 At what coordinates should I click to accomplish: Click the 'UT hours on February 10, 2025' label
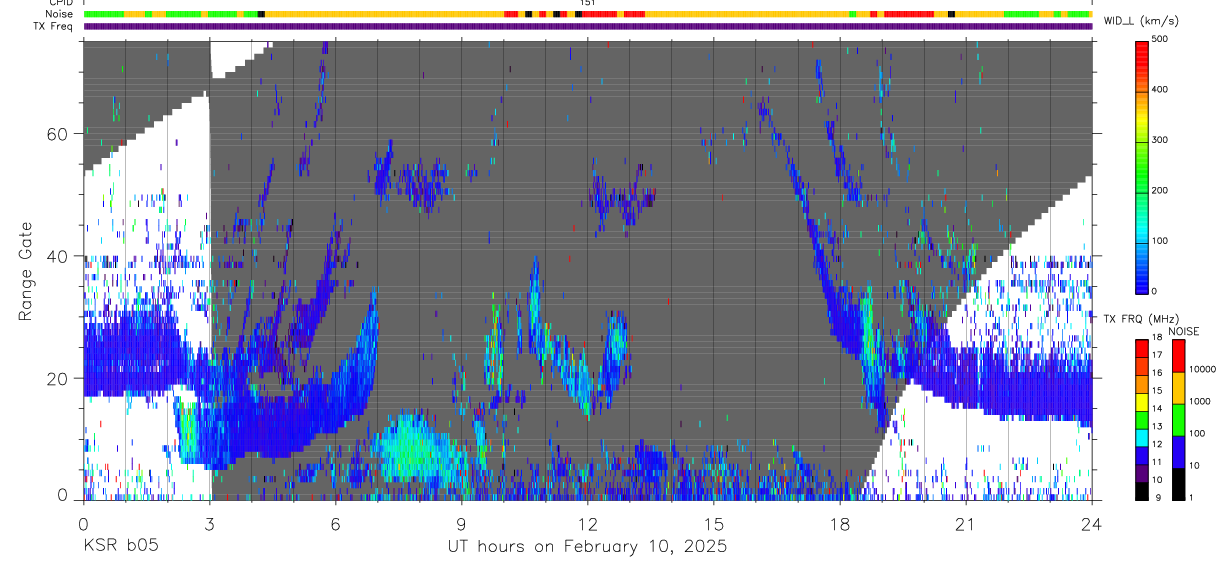[587, 547]
